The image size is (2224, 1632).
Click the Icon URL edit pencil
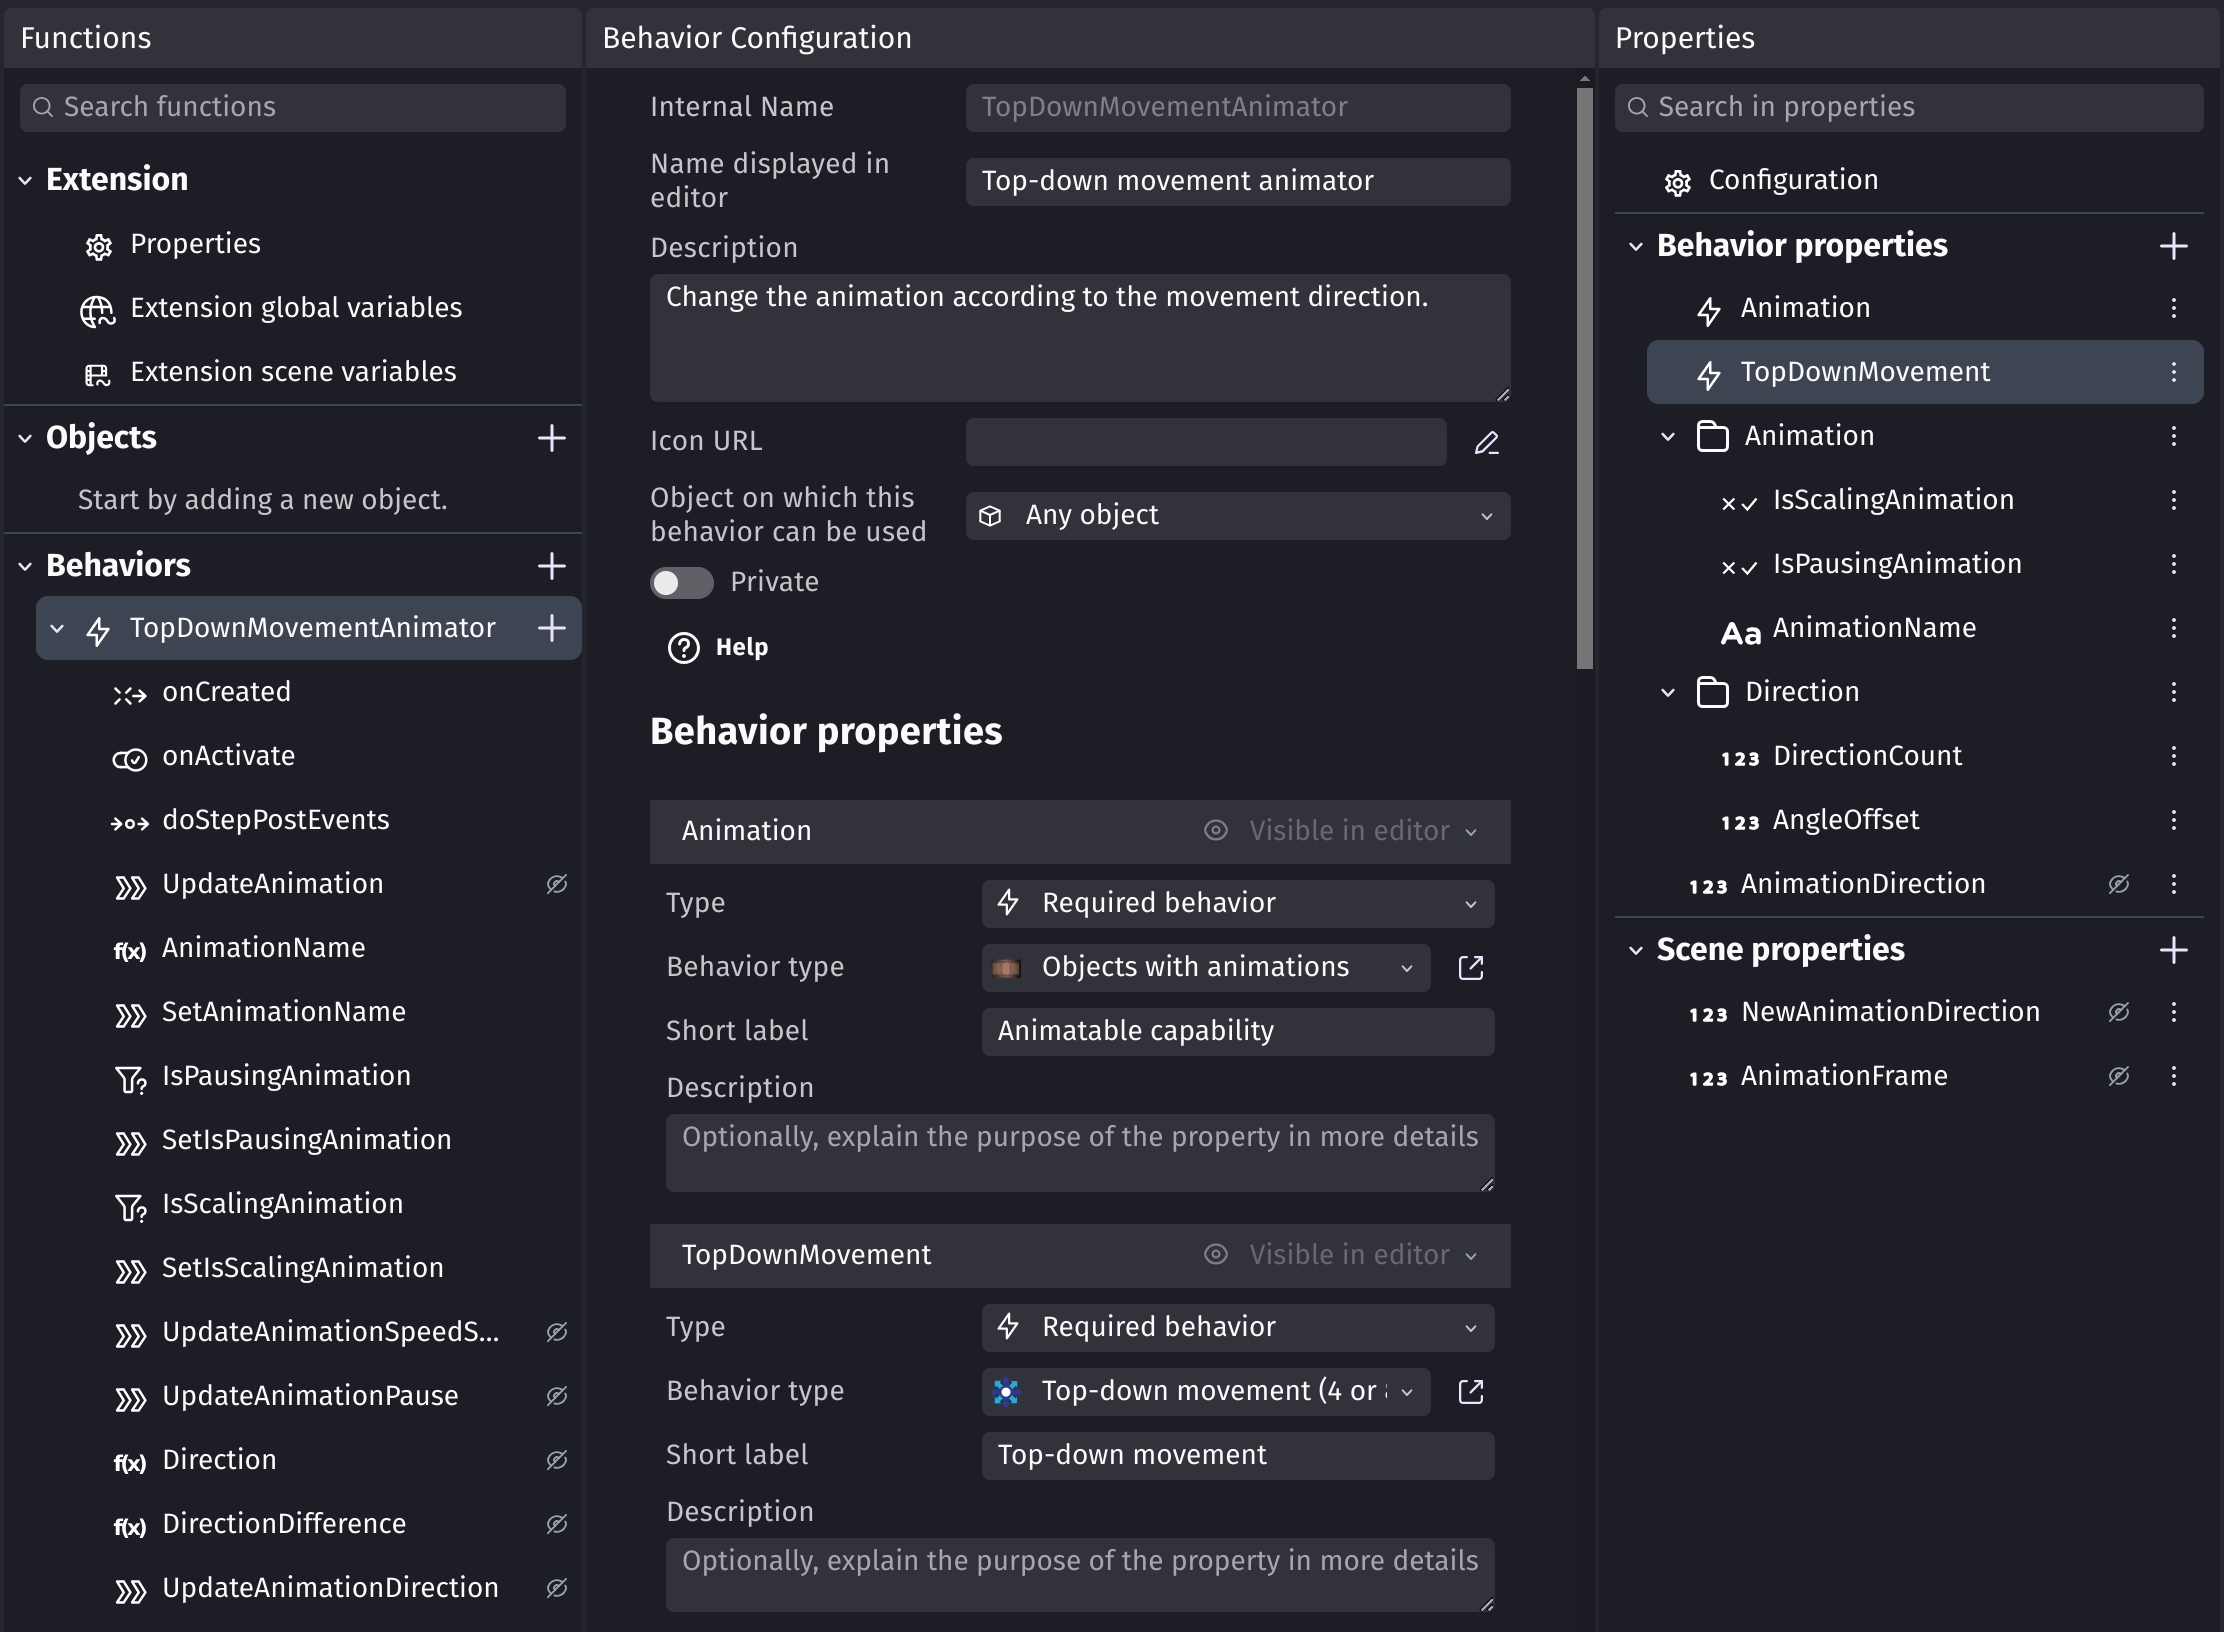tap(1487, 442)
